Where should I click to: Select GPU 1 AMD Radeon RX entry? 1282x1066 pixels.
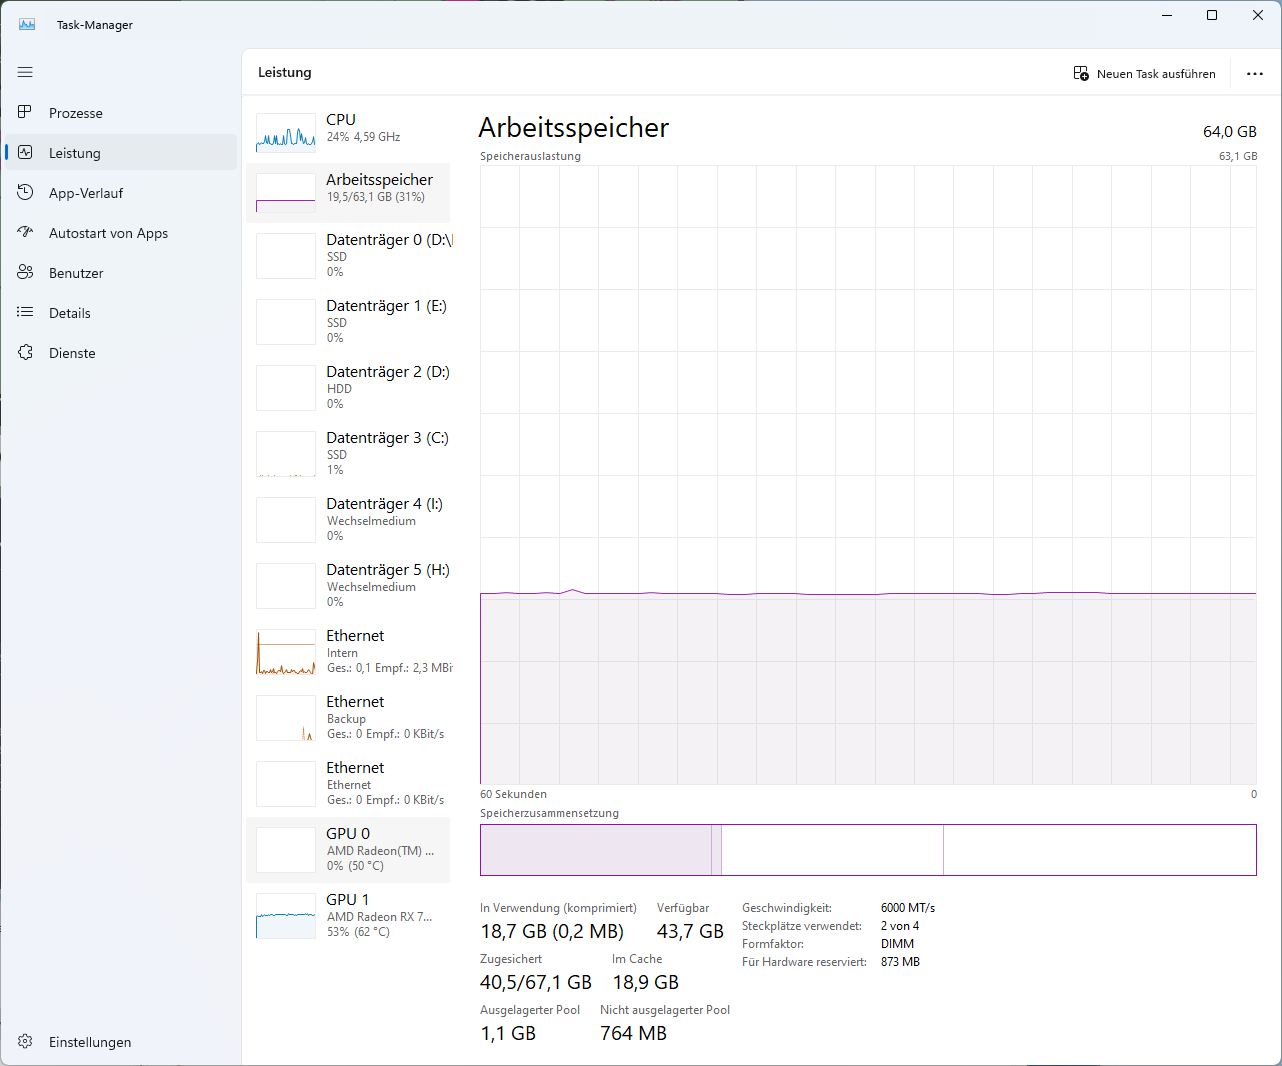(x=348, y=915)
